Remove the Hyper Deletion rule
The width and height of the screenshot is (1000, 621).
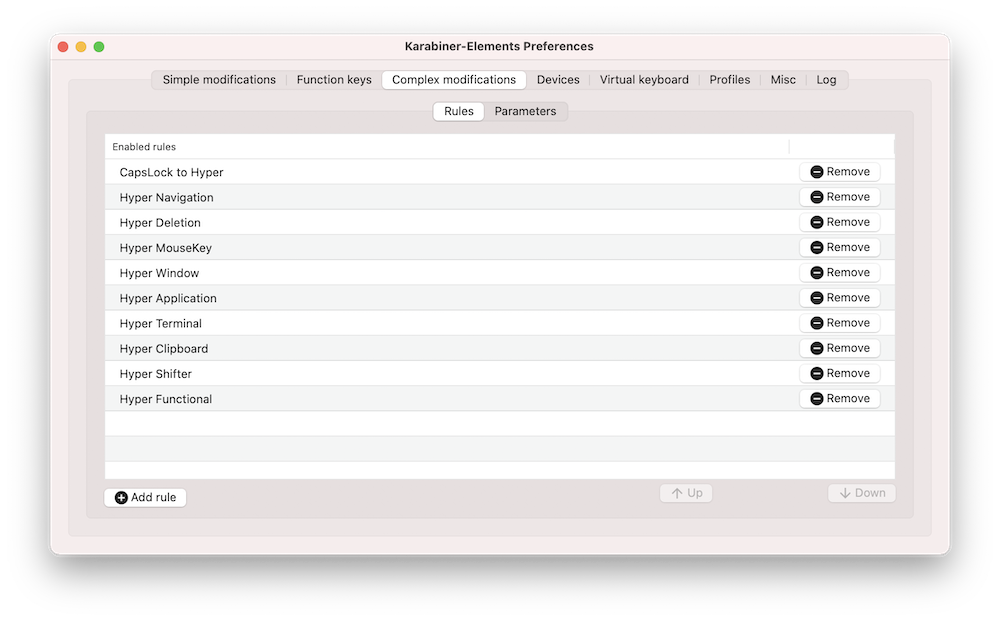840,222
